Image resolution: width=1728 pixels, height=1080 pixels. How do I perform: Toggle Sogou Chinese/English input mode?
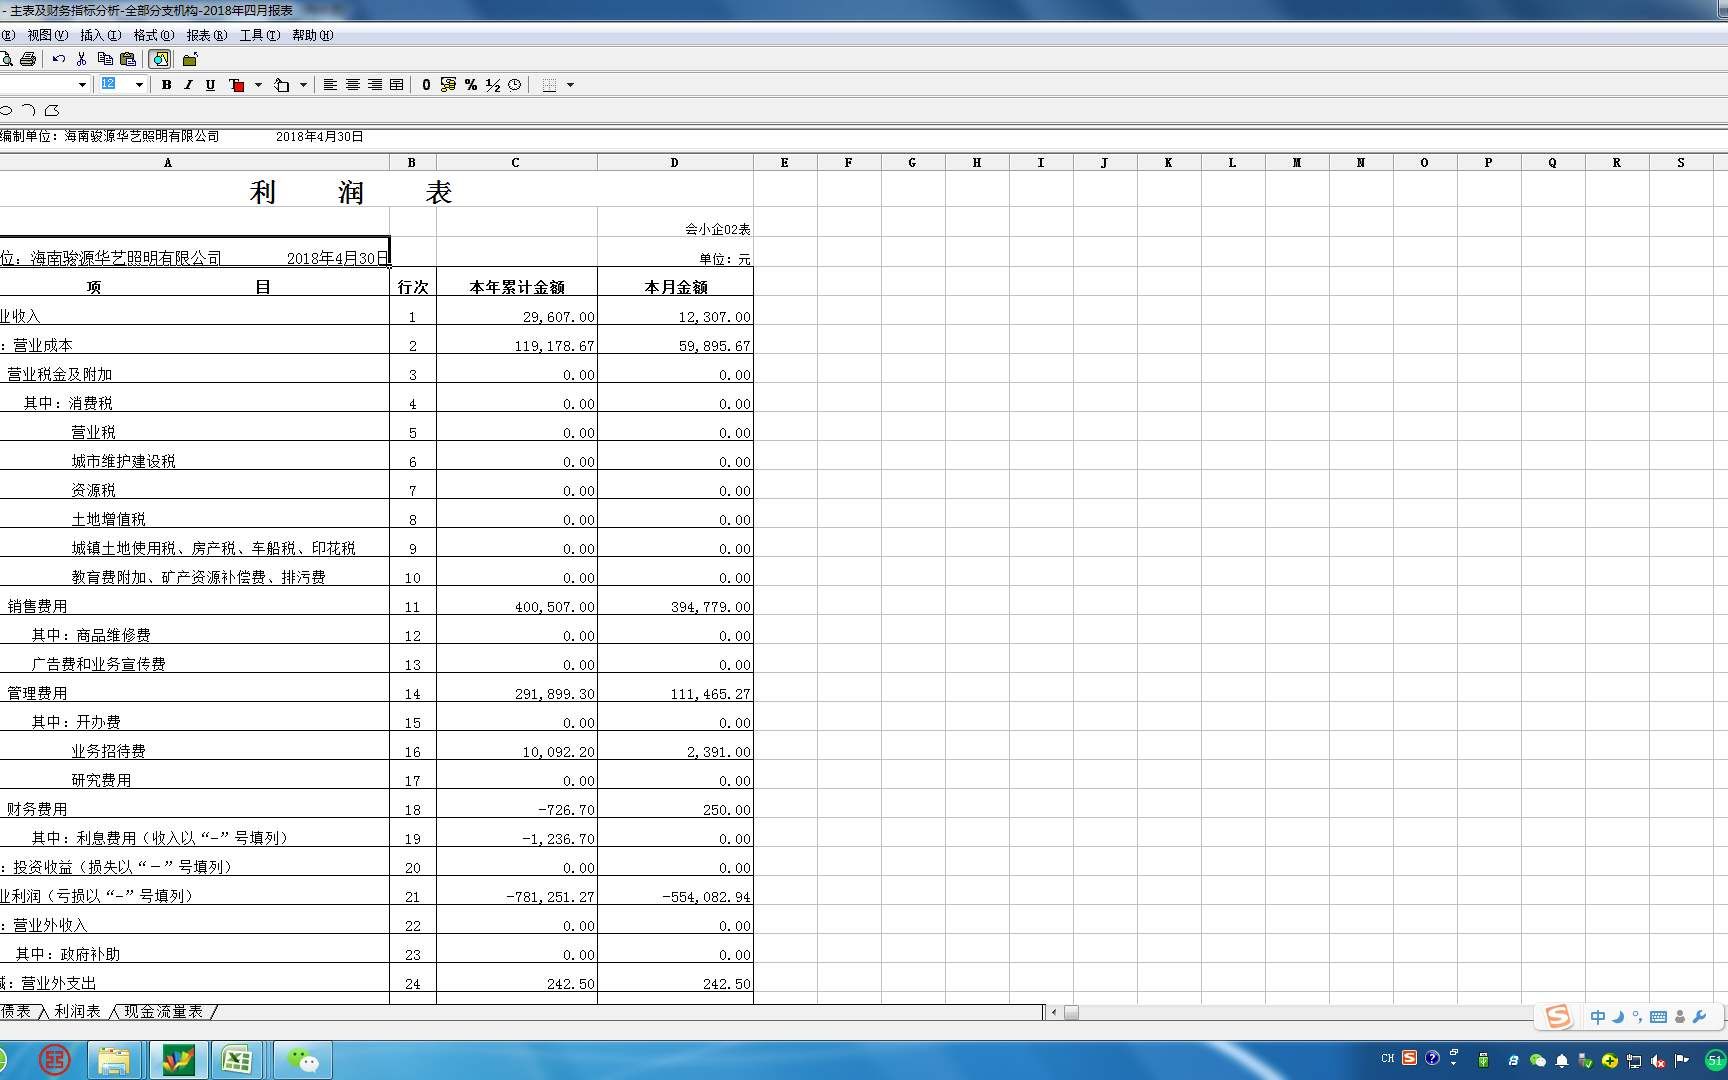1597,1017
